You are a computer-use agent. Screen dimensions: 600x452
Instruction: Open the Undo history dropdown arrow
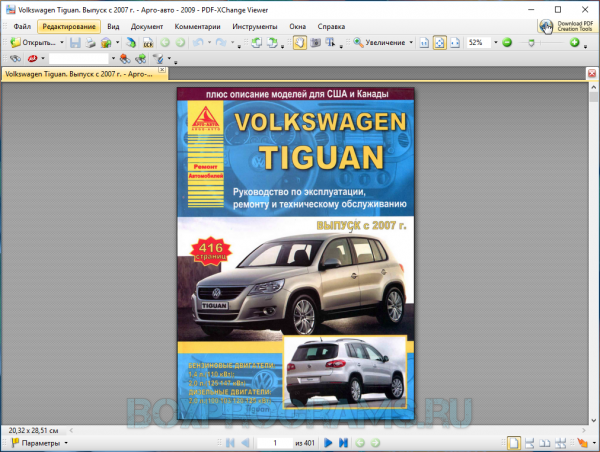209,42
